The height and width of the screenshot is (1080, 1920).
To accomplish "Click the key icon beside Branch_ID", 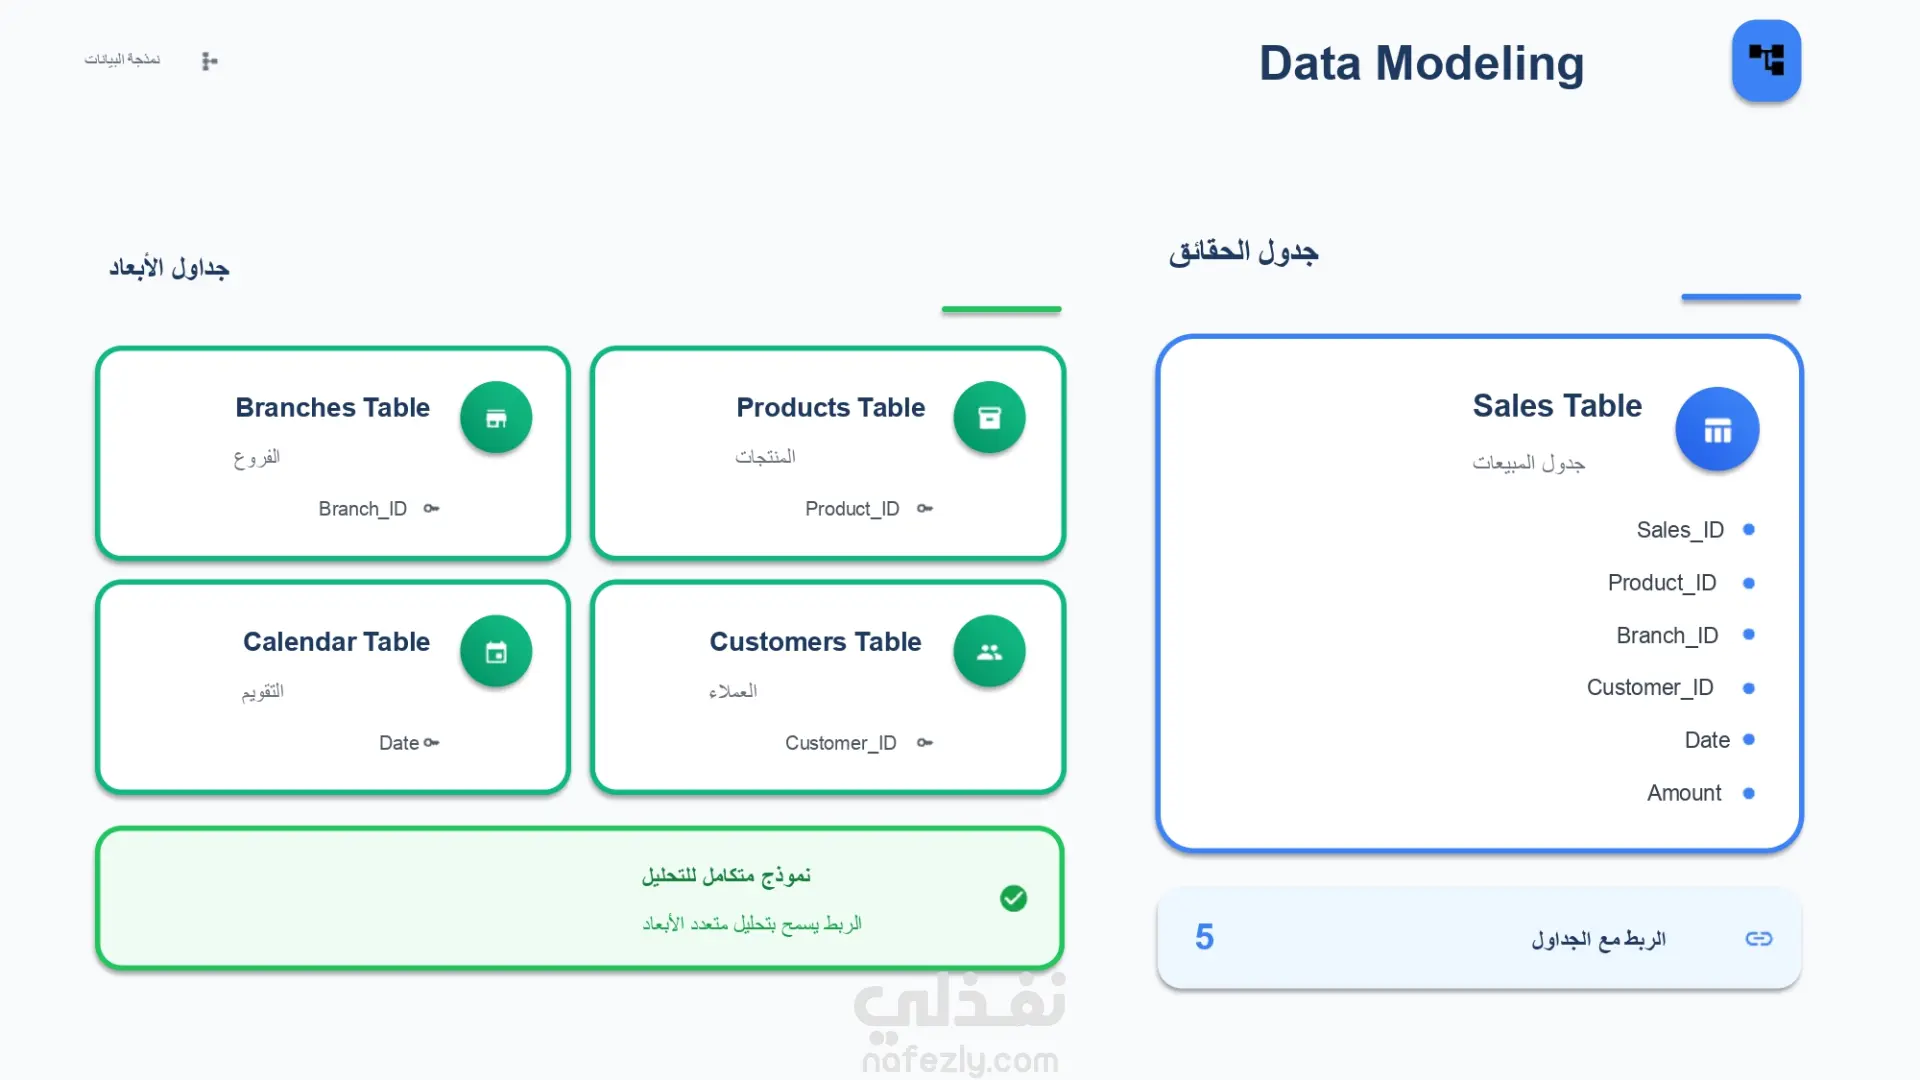I will [x=431, y=509].
